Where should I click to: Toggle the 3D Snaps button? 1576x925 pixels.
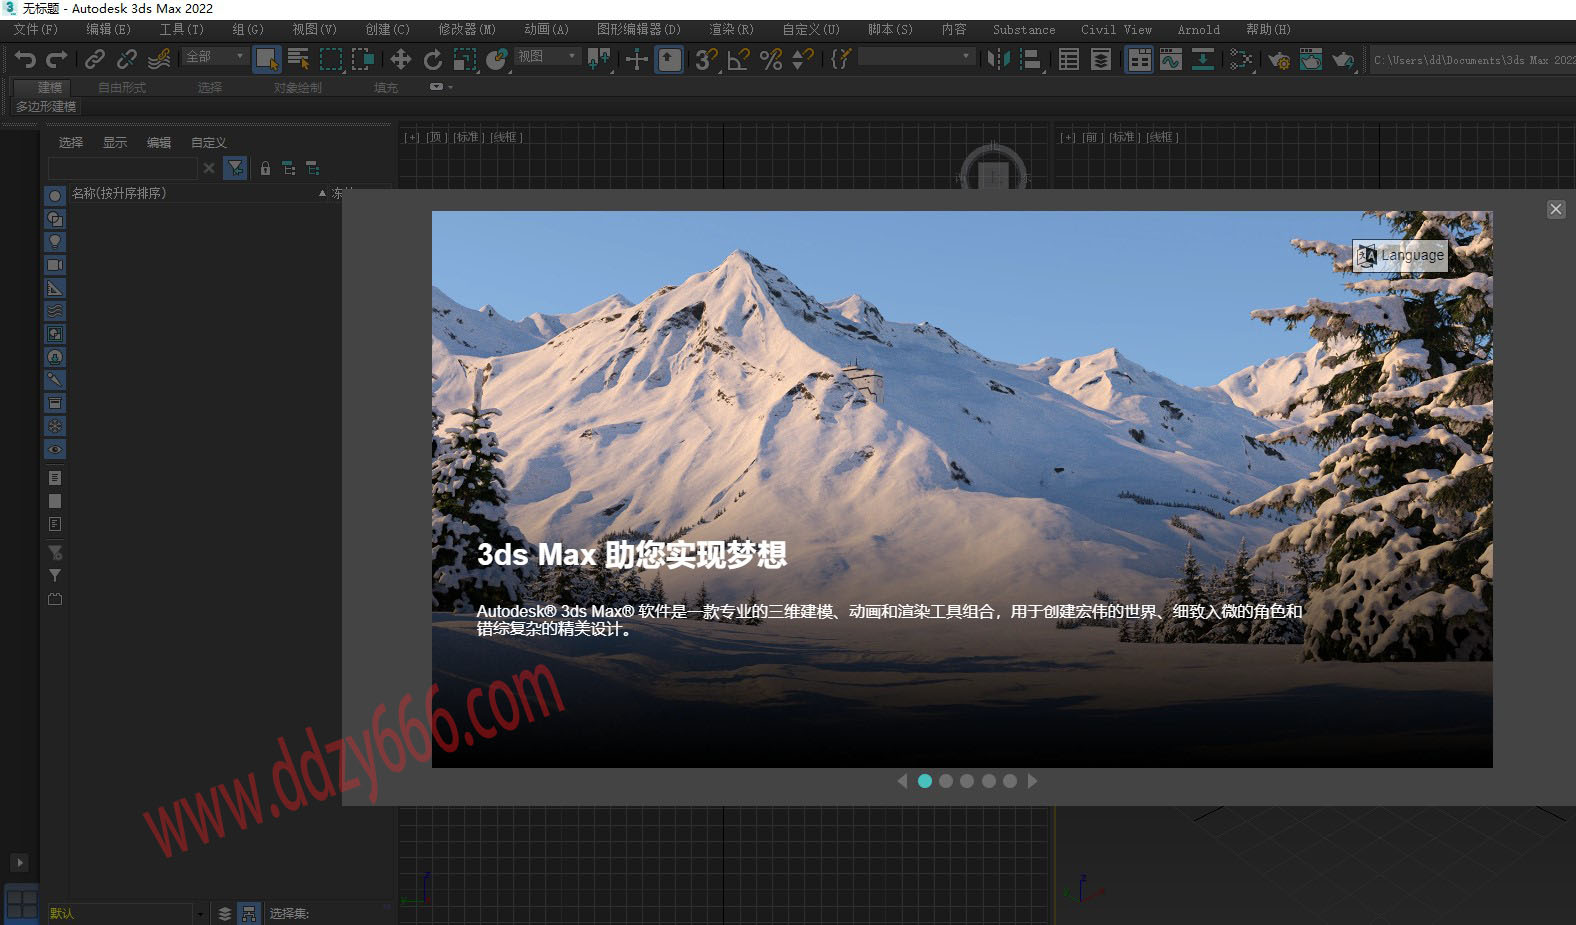pyautogui.click(x=707, y=59)
